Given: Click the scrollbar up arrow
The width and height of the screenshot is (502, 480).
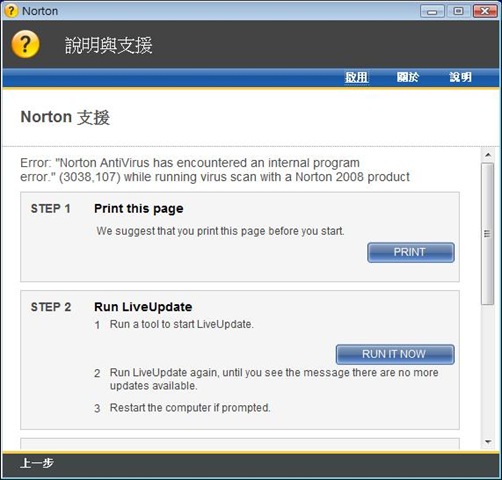Looking at the screenshot, I should coord(488,155).
